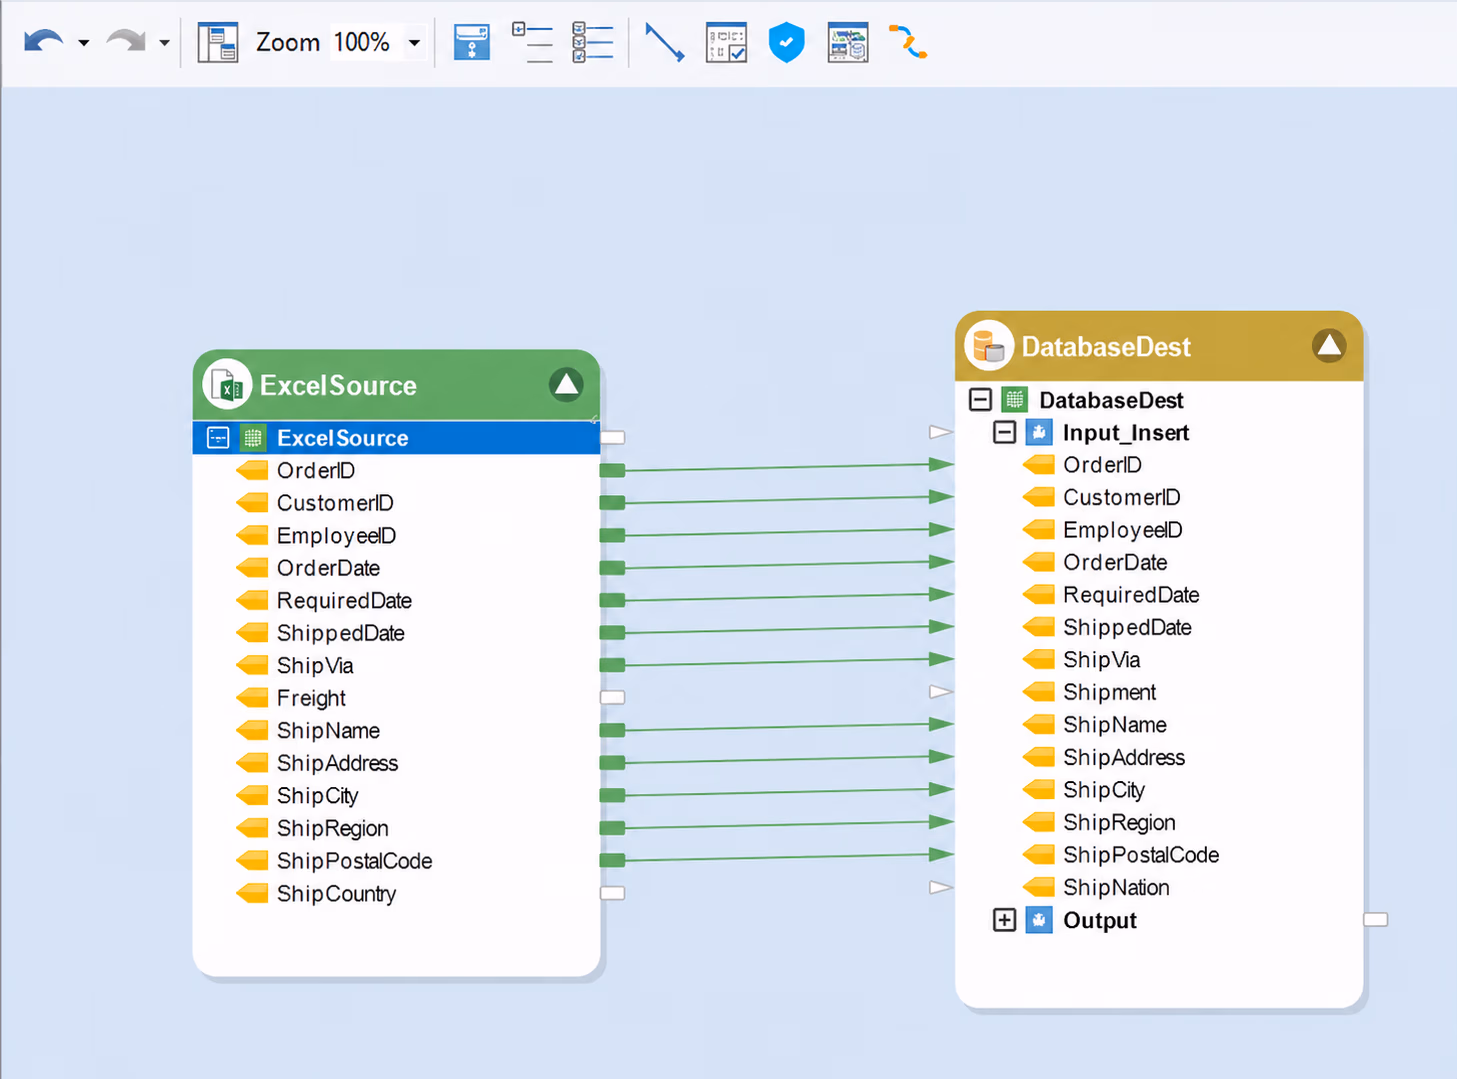Screen dimensions: 1457x1079
Task: Click the checklist verification toolbar icon
Action: click(x=726, y=43)
